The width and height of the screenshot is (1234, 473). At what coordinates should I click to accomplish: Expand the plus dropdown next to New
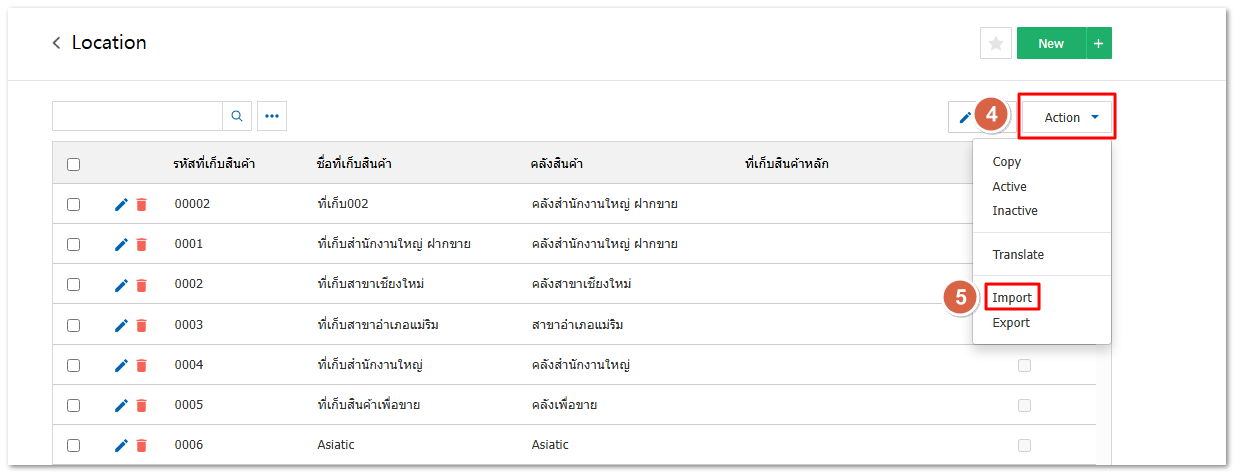click(1099, 43)
